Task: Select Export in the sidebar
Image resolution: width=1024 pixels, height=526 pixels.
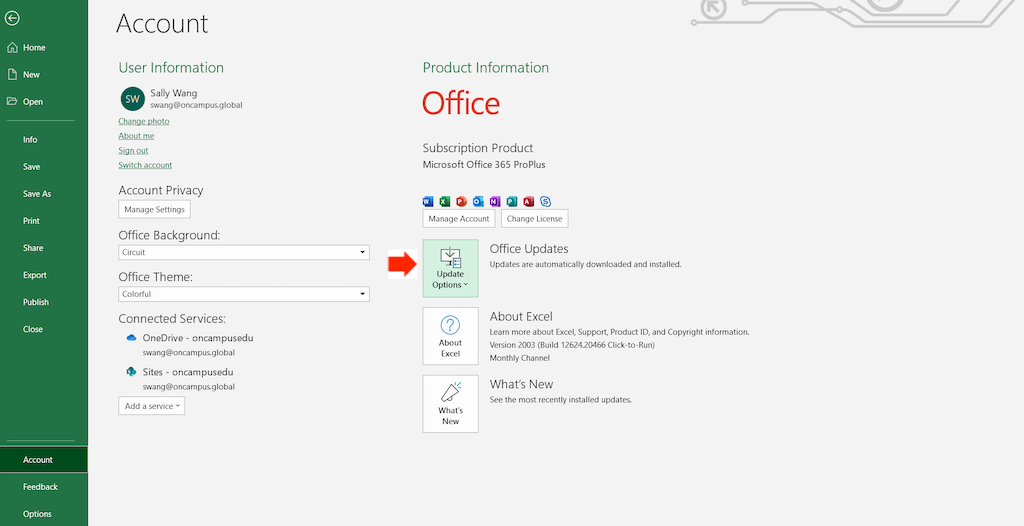Action: [x=35, y=275]
